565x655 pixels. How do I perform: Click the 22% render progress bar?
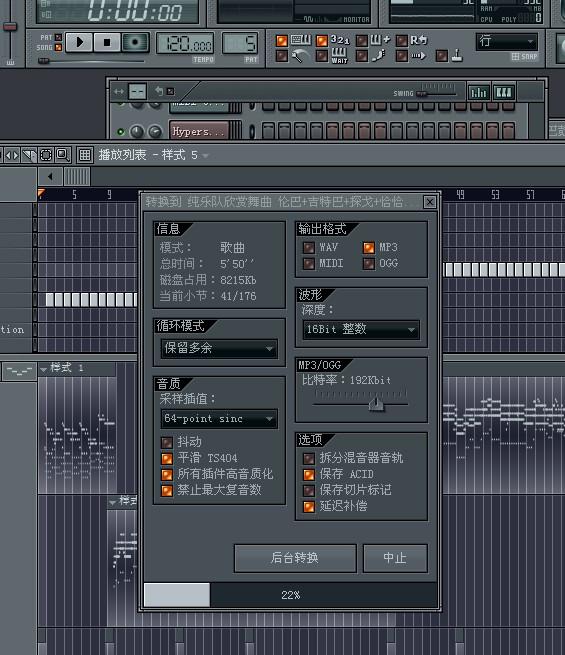coord(291,595)
